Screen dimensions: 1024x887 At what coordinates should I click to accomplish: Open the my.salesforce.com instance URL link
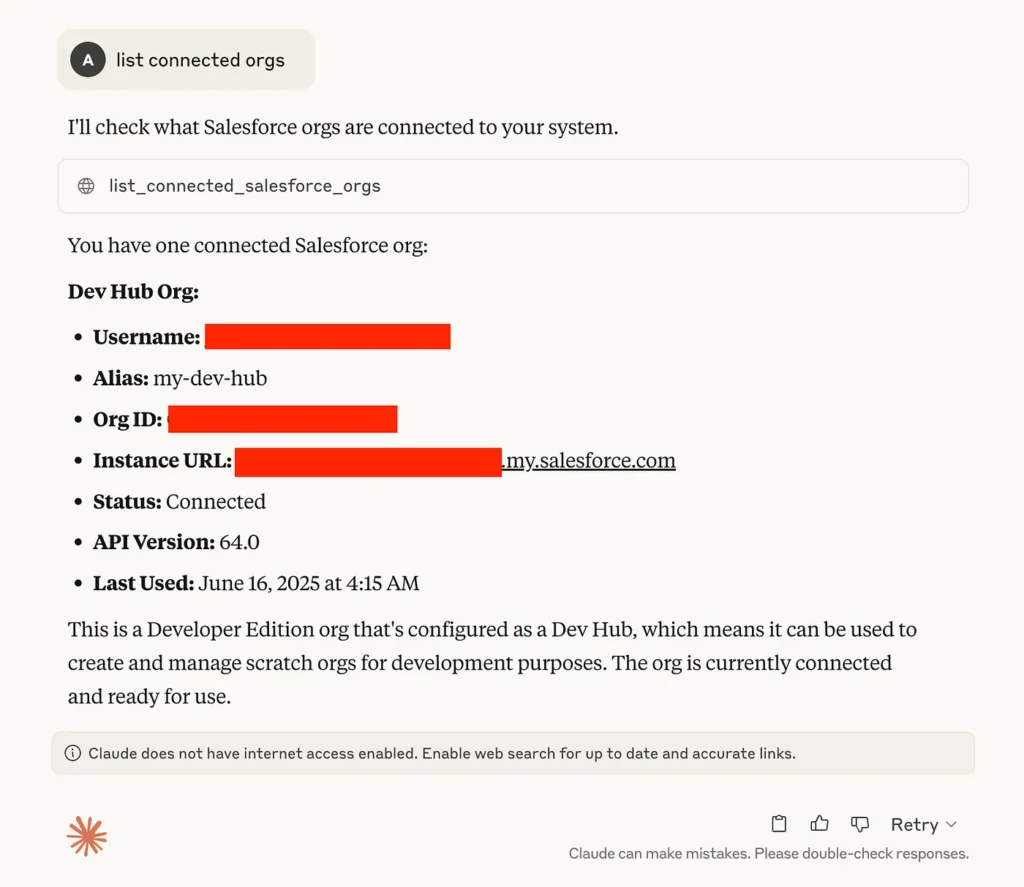click(x=588, y=460)
